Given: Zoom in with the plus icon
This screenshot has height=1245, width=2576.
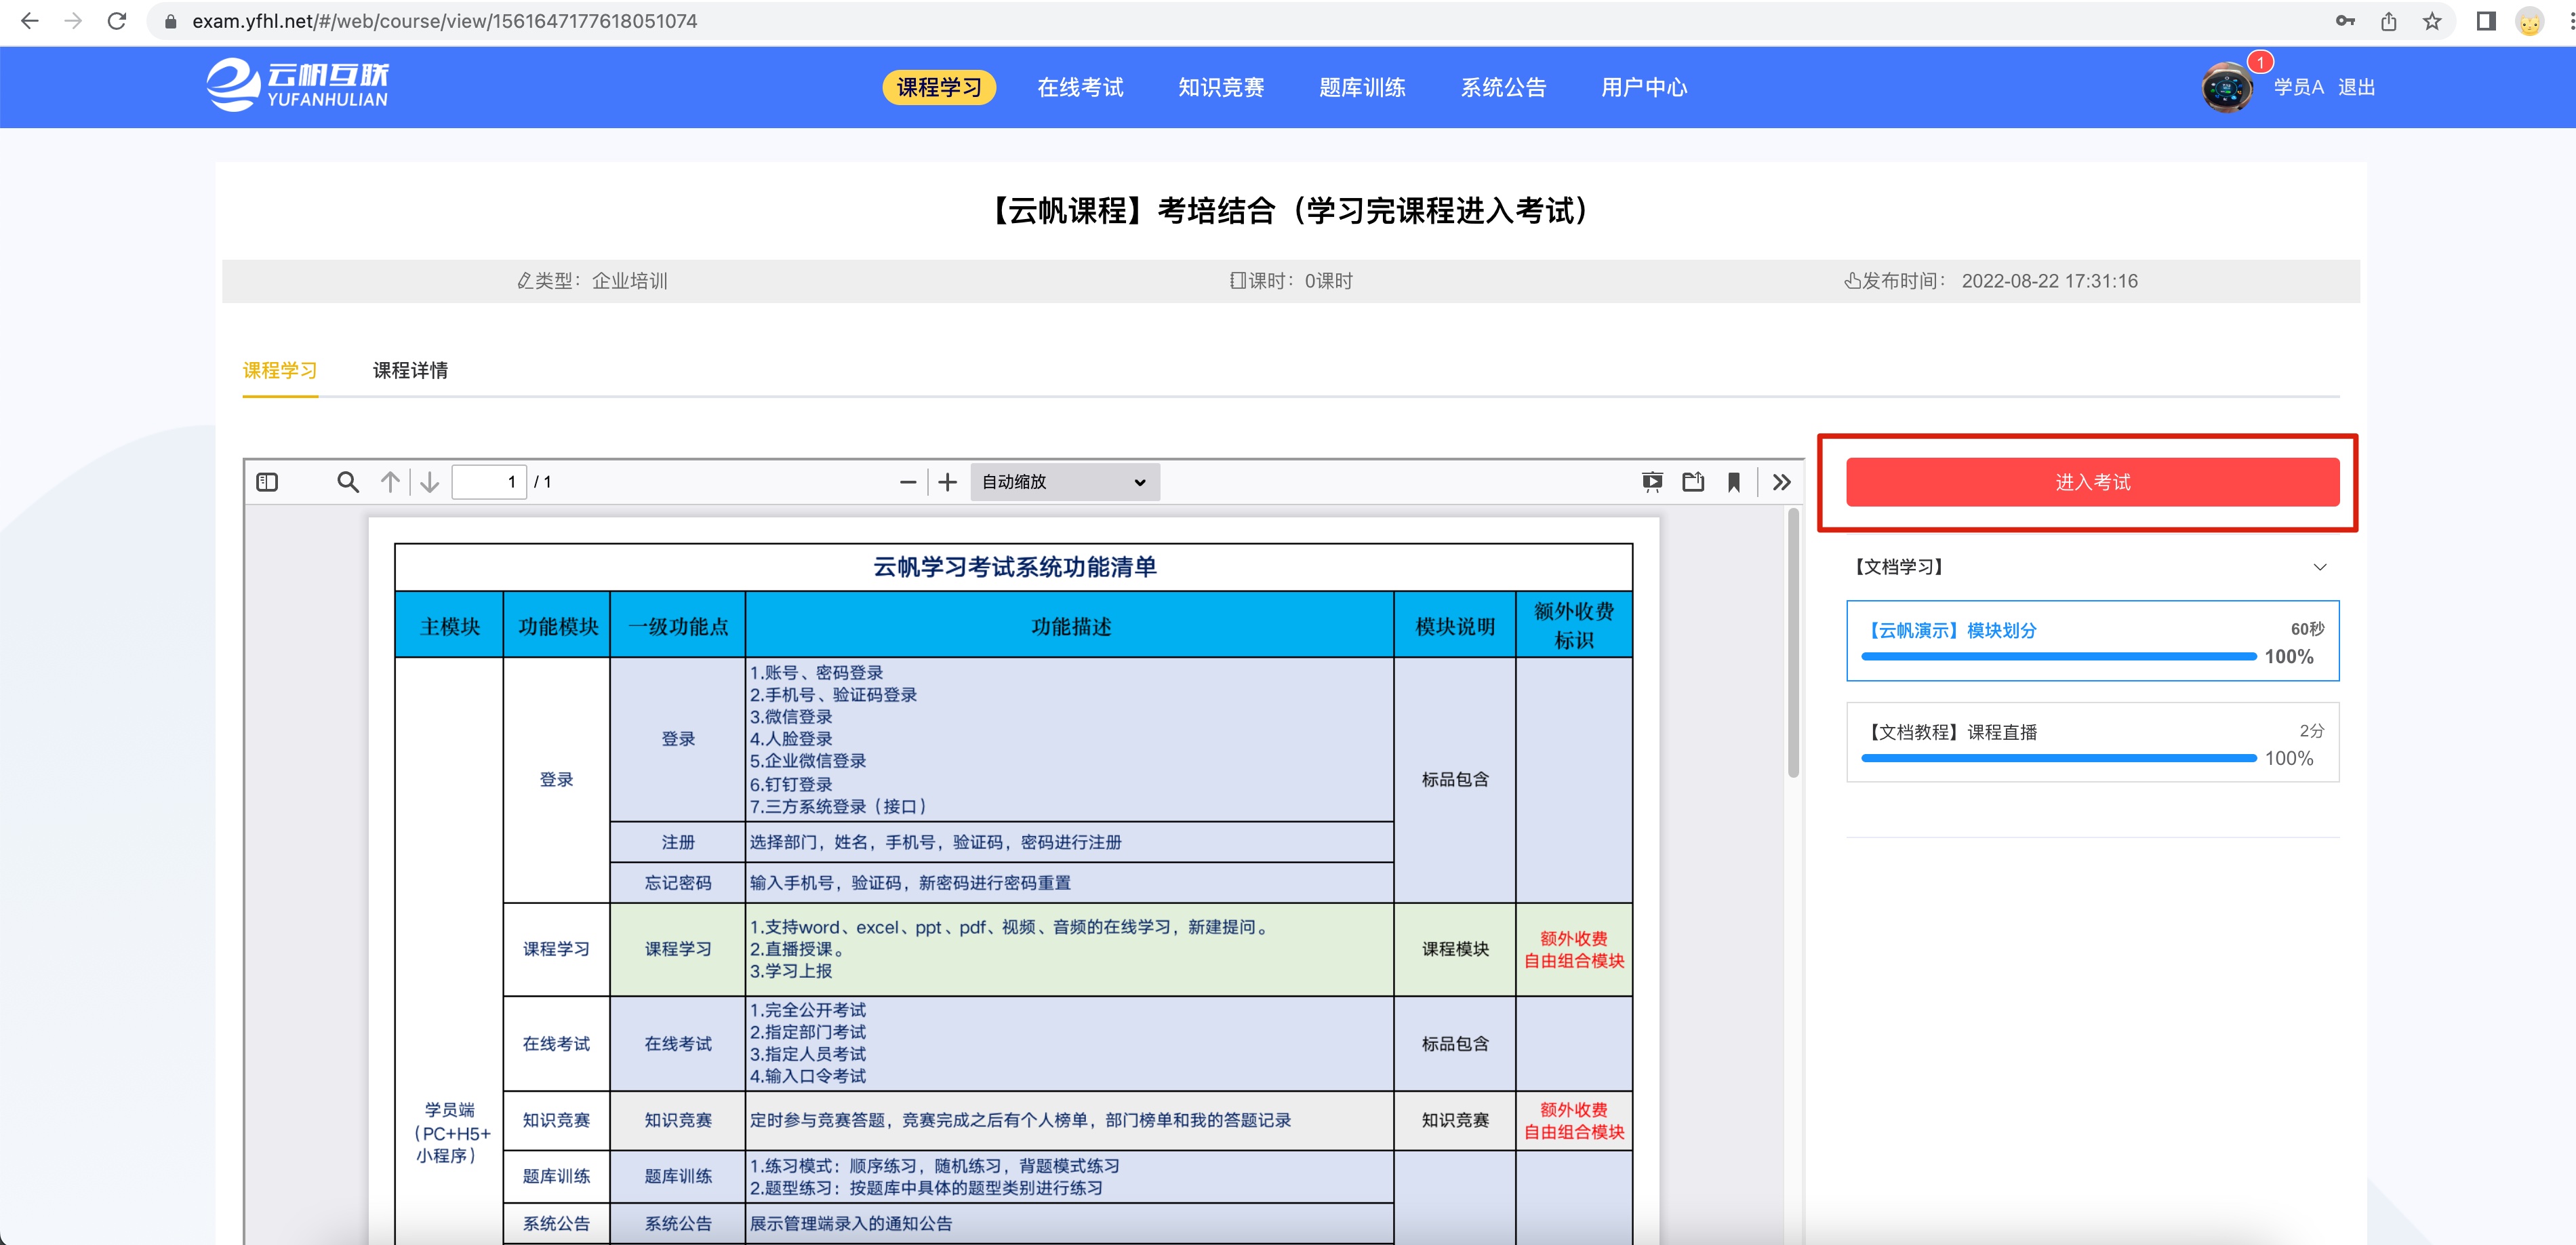Looking at the screenshot, I should (948, 482).
